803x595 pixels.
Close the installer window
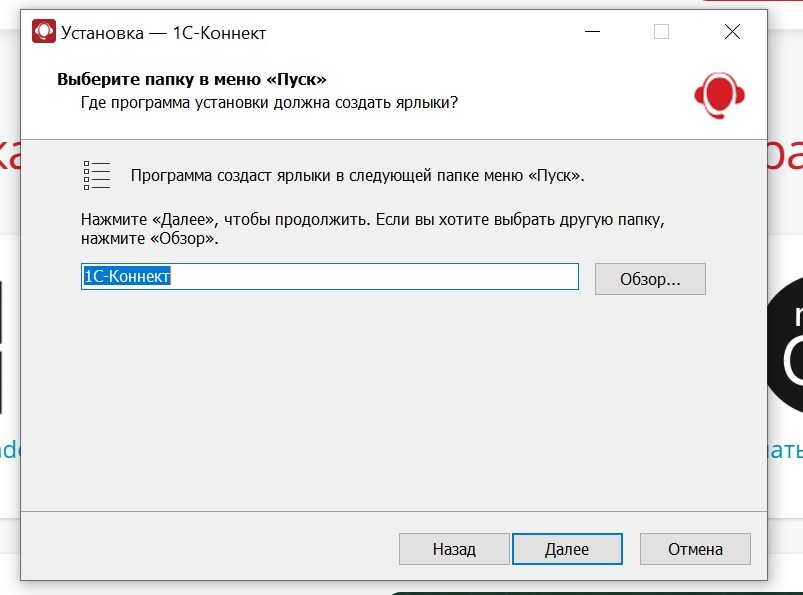click(732, 32)
